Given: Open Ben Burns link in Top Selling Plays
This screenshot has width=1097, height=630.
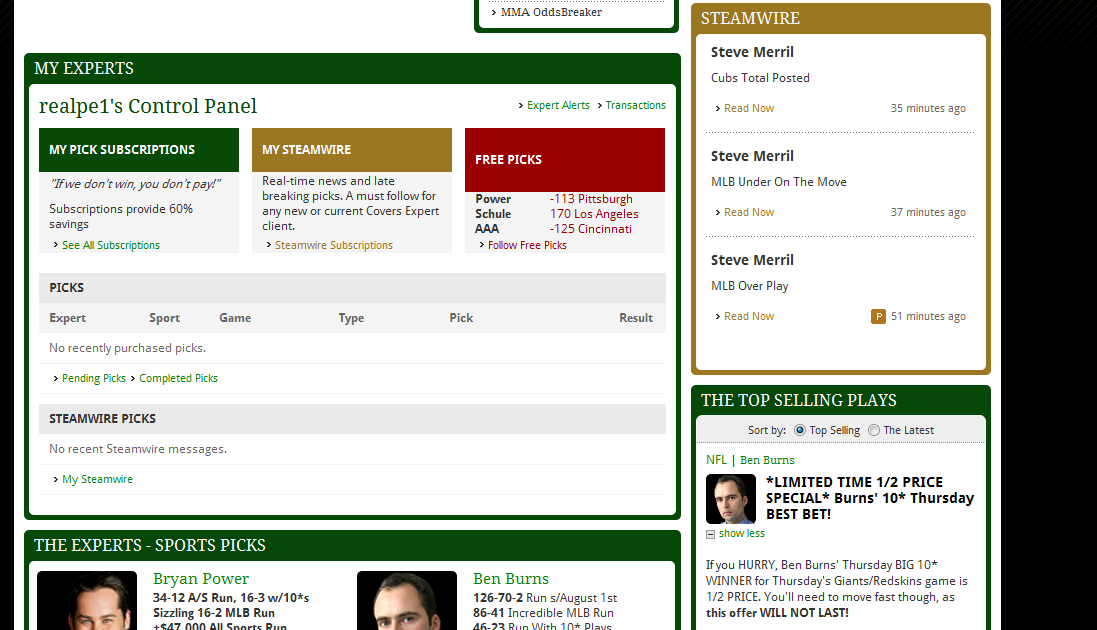Looking at the screenshot, I should click(x=767, y=460).
